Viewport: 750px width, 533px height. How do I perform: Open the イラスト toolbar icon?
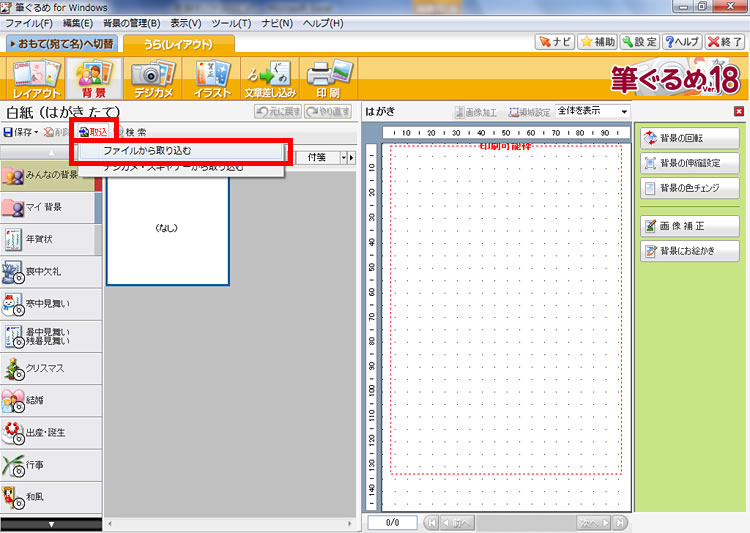pos(212,78)
